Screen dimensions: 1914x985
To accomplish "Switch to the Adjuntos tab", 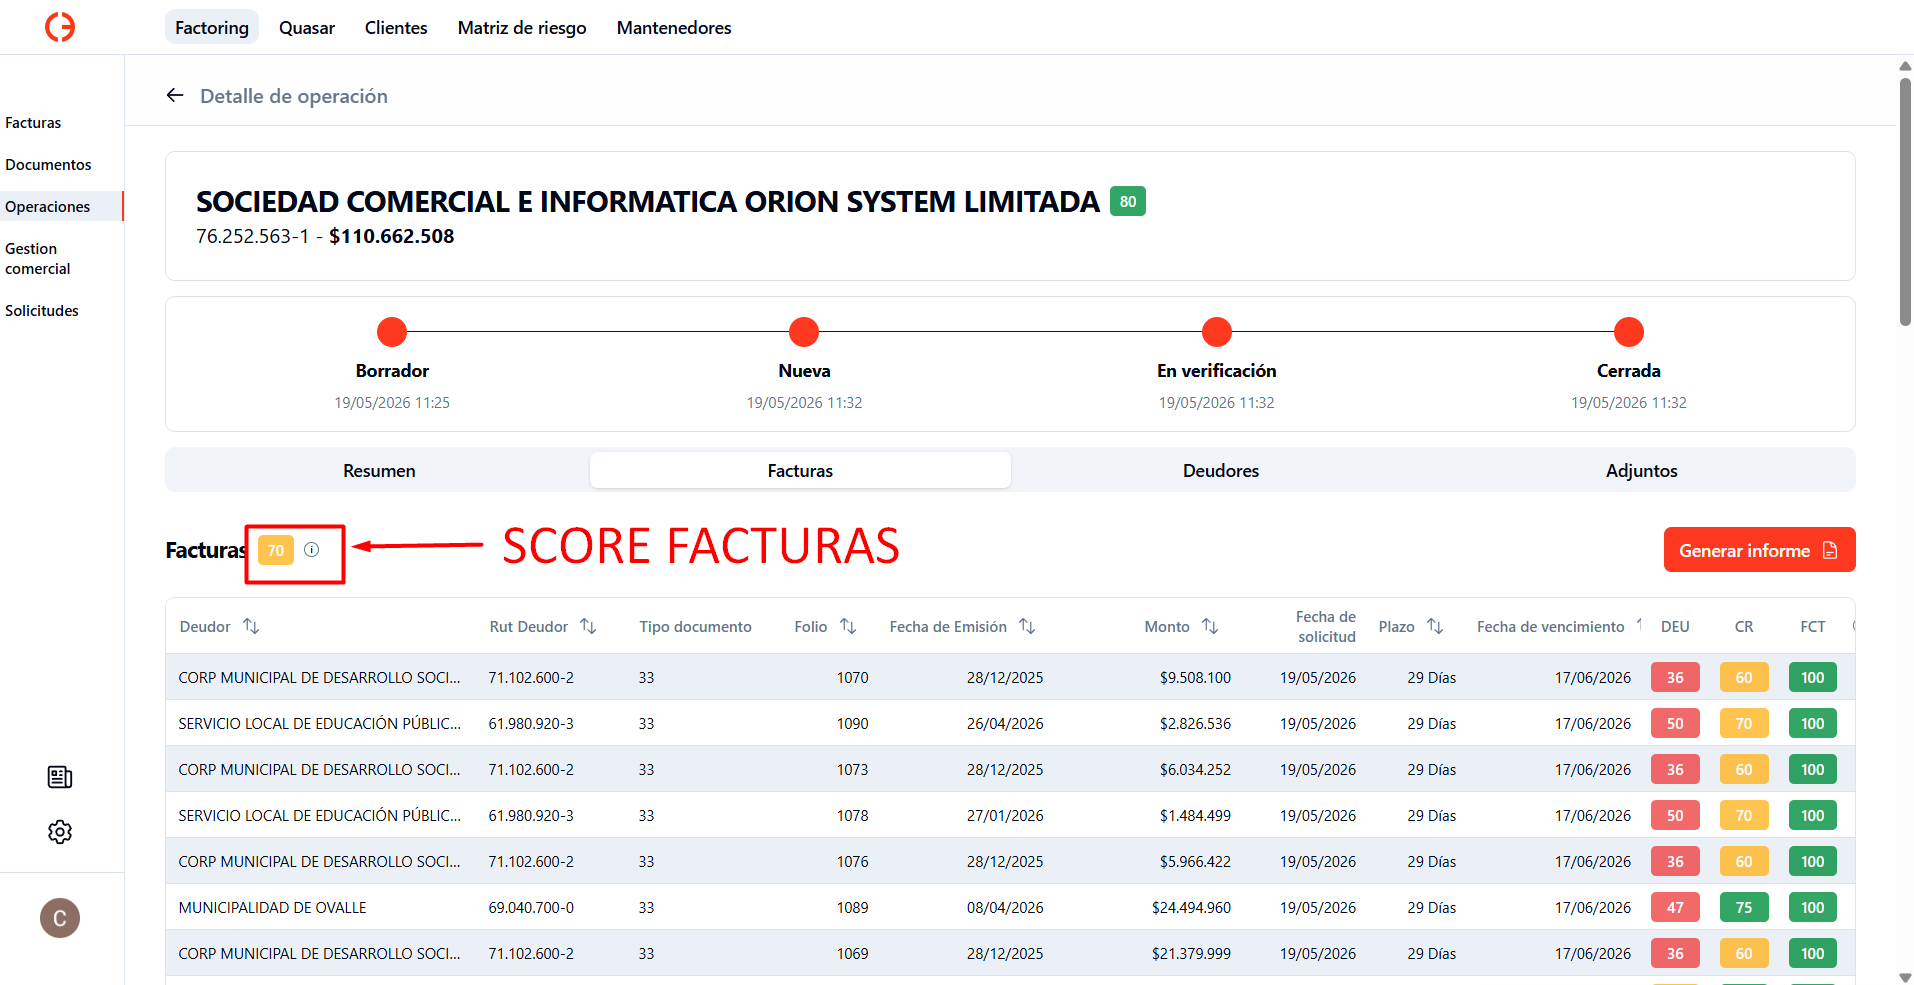I will point(1642,470).
